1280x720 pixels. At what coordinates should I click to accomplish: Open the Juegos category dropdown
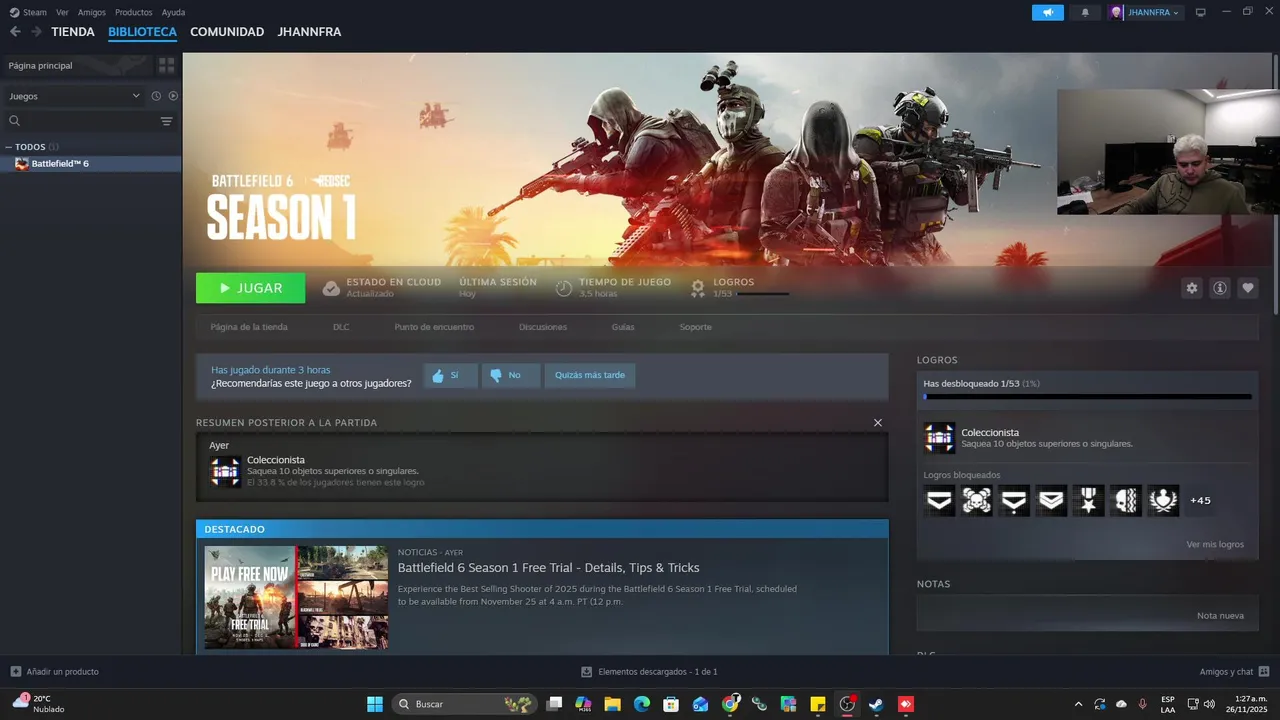(x=74, y=96)
